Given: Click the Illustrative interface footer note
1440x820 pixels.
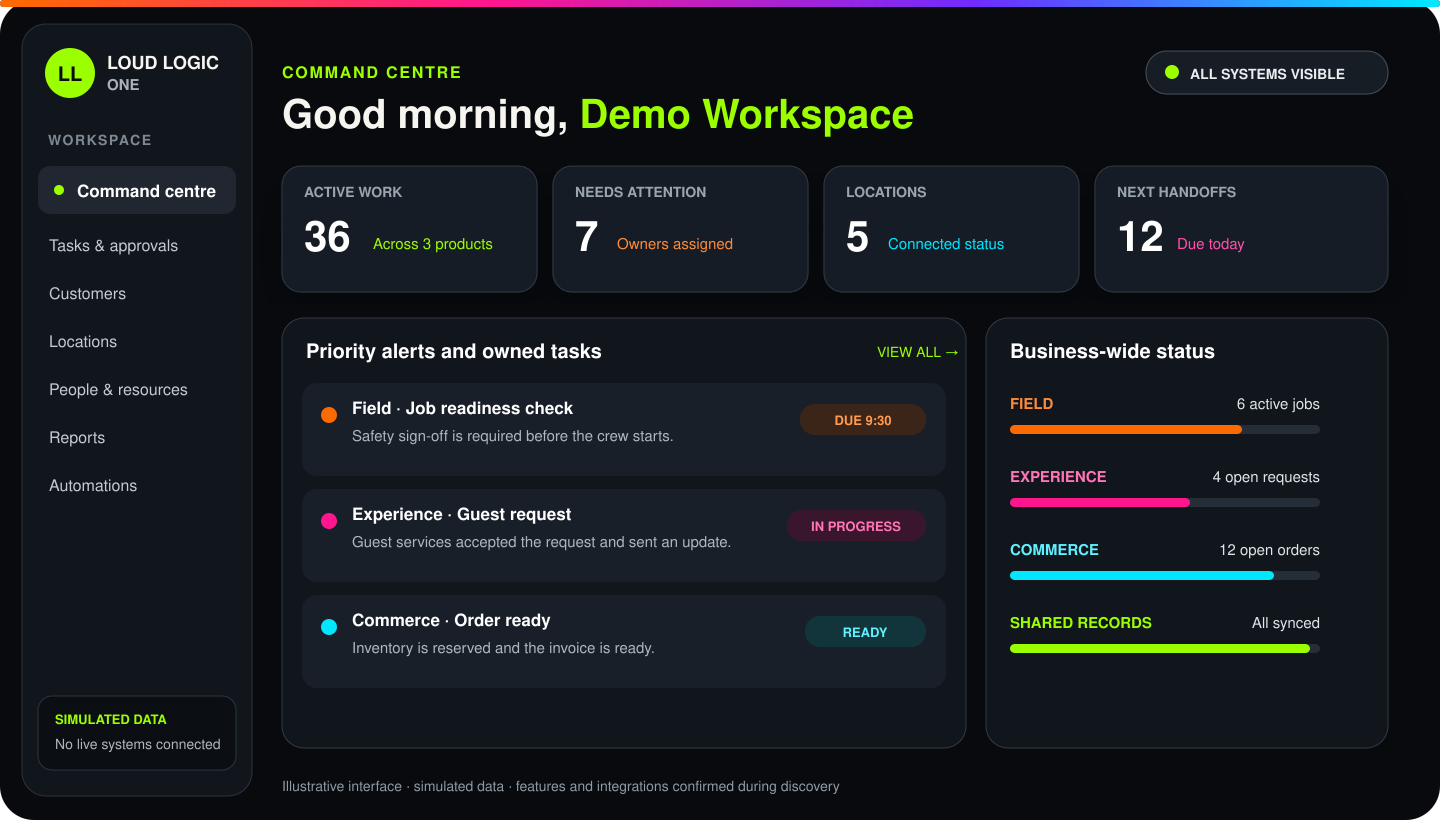Looking at the screenshot, I should [561, 786].
